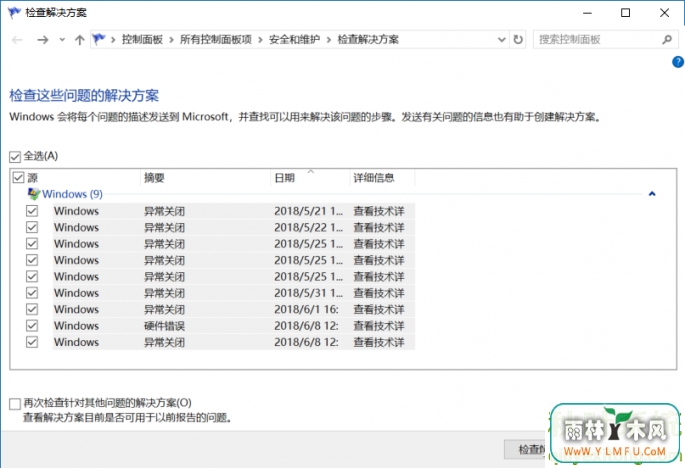685x468 pixels.
Task: Open the recent locations dropdown arrow
Action: tap(62, 40)
